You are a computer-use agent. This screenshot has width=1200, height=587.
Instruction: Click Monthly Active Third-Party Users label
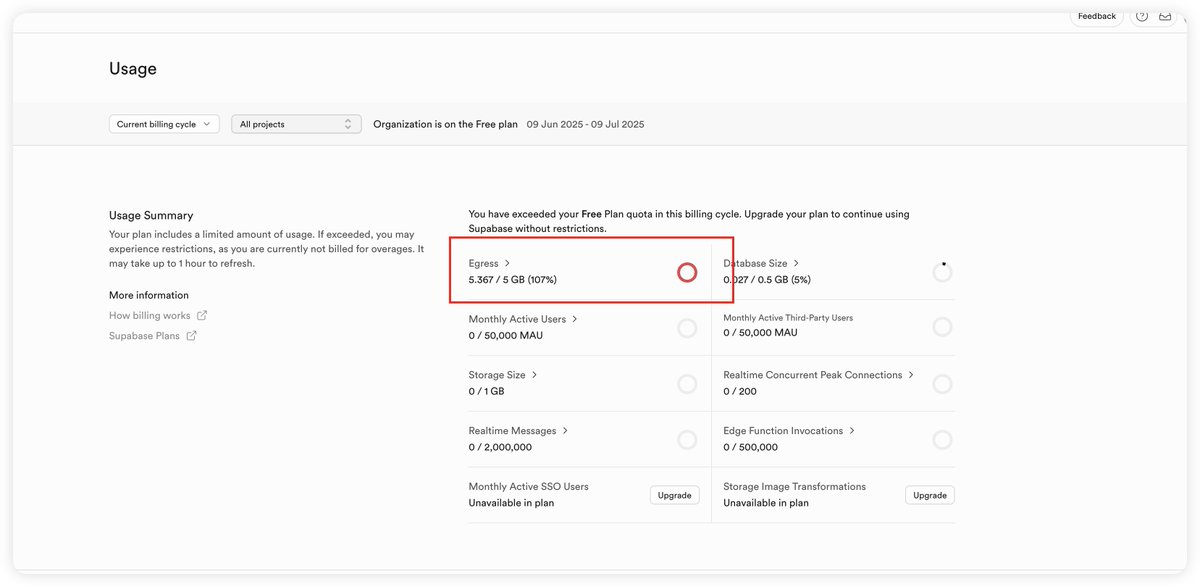[788, 318]
